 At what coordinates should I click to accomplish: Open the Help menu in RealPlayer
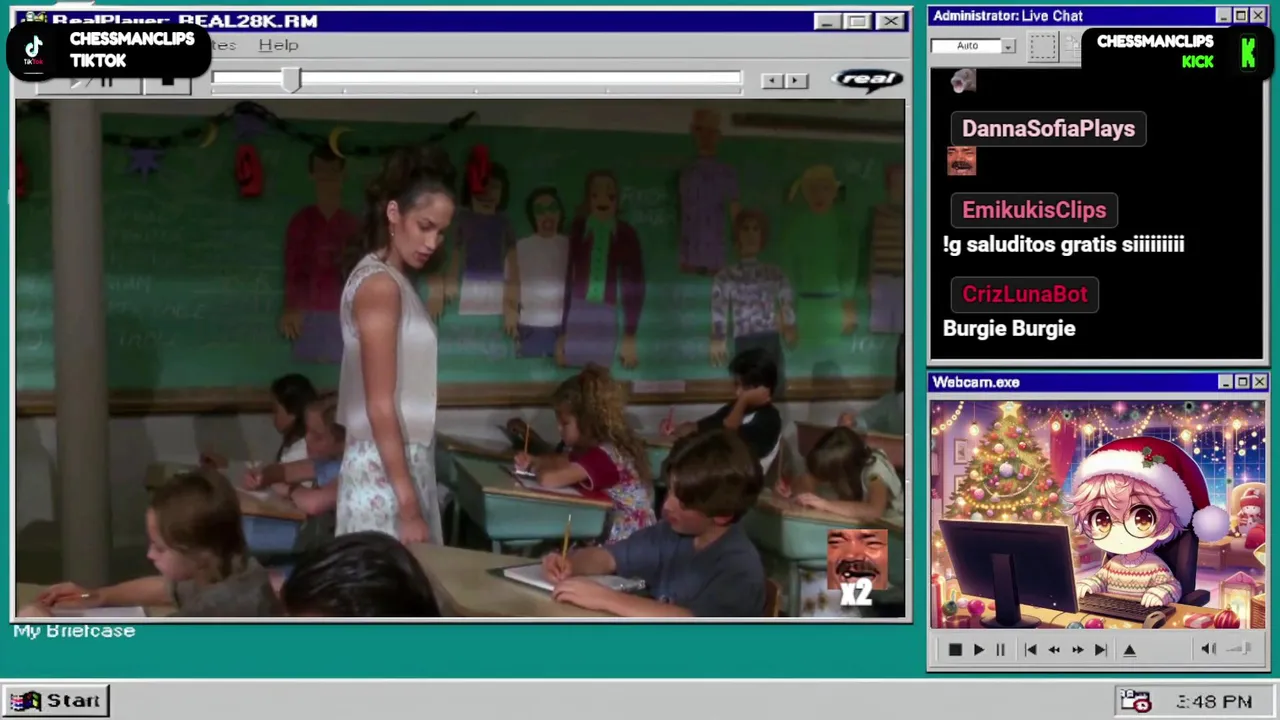[278, 45]
